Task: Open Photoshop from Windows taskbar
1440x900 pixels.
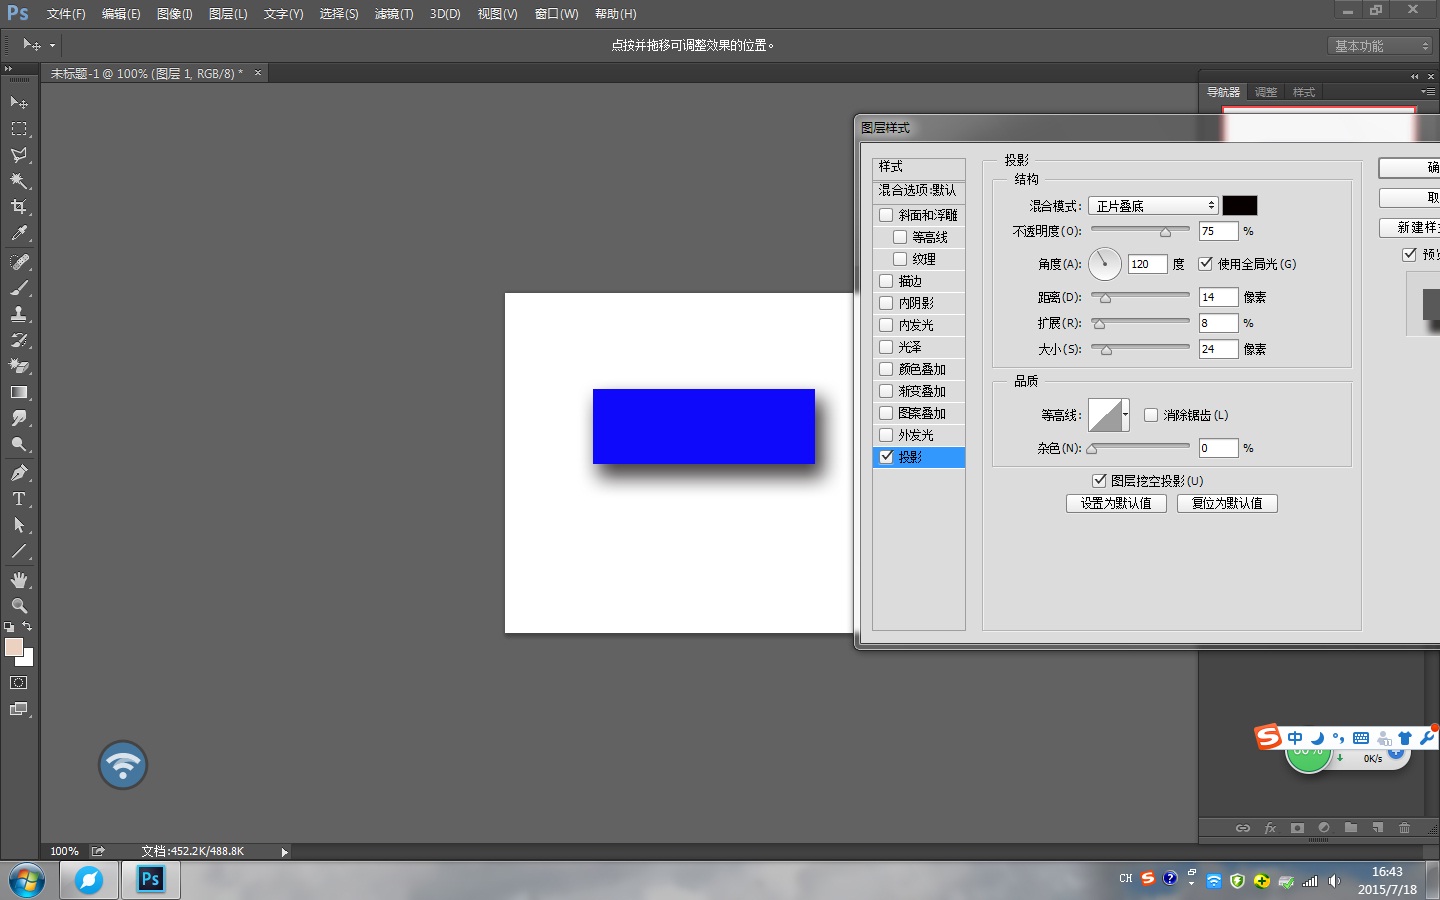Action: coord(150,880)
